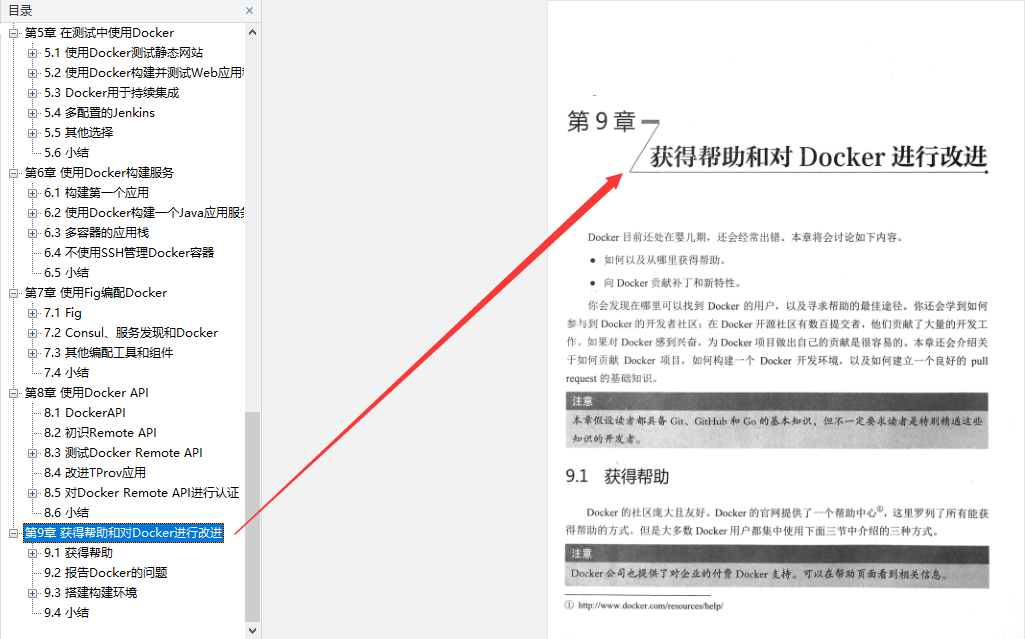
Task: Open bookmark 第8章 使用Docker API
Action: coord(87,393)
